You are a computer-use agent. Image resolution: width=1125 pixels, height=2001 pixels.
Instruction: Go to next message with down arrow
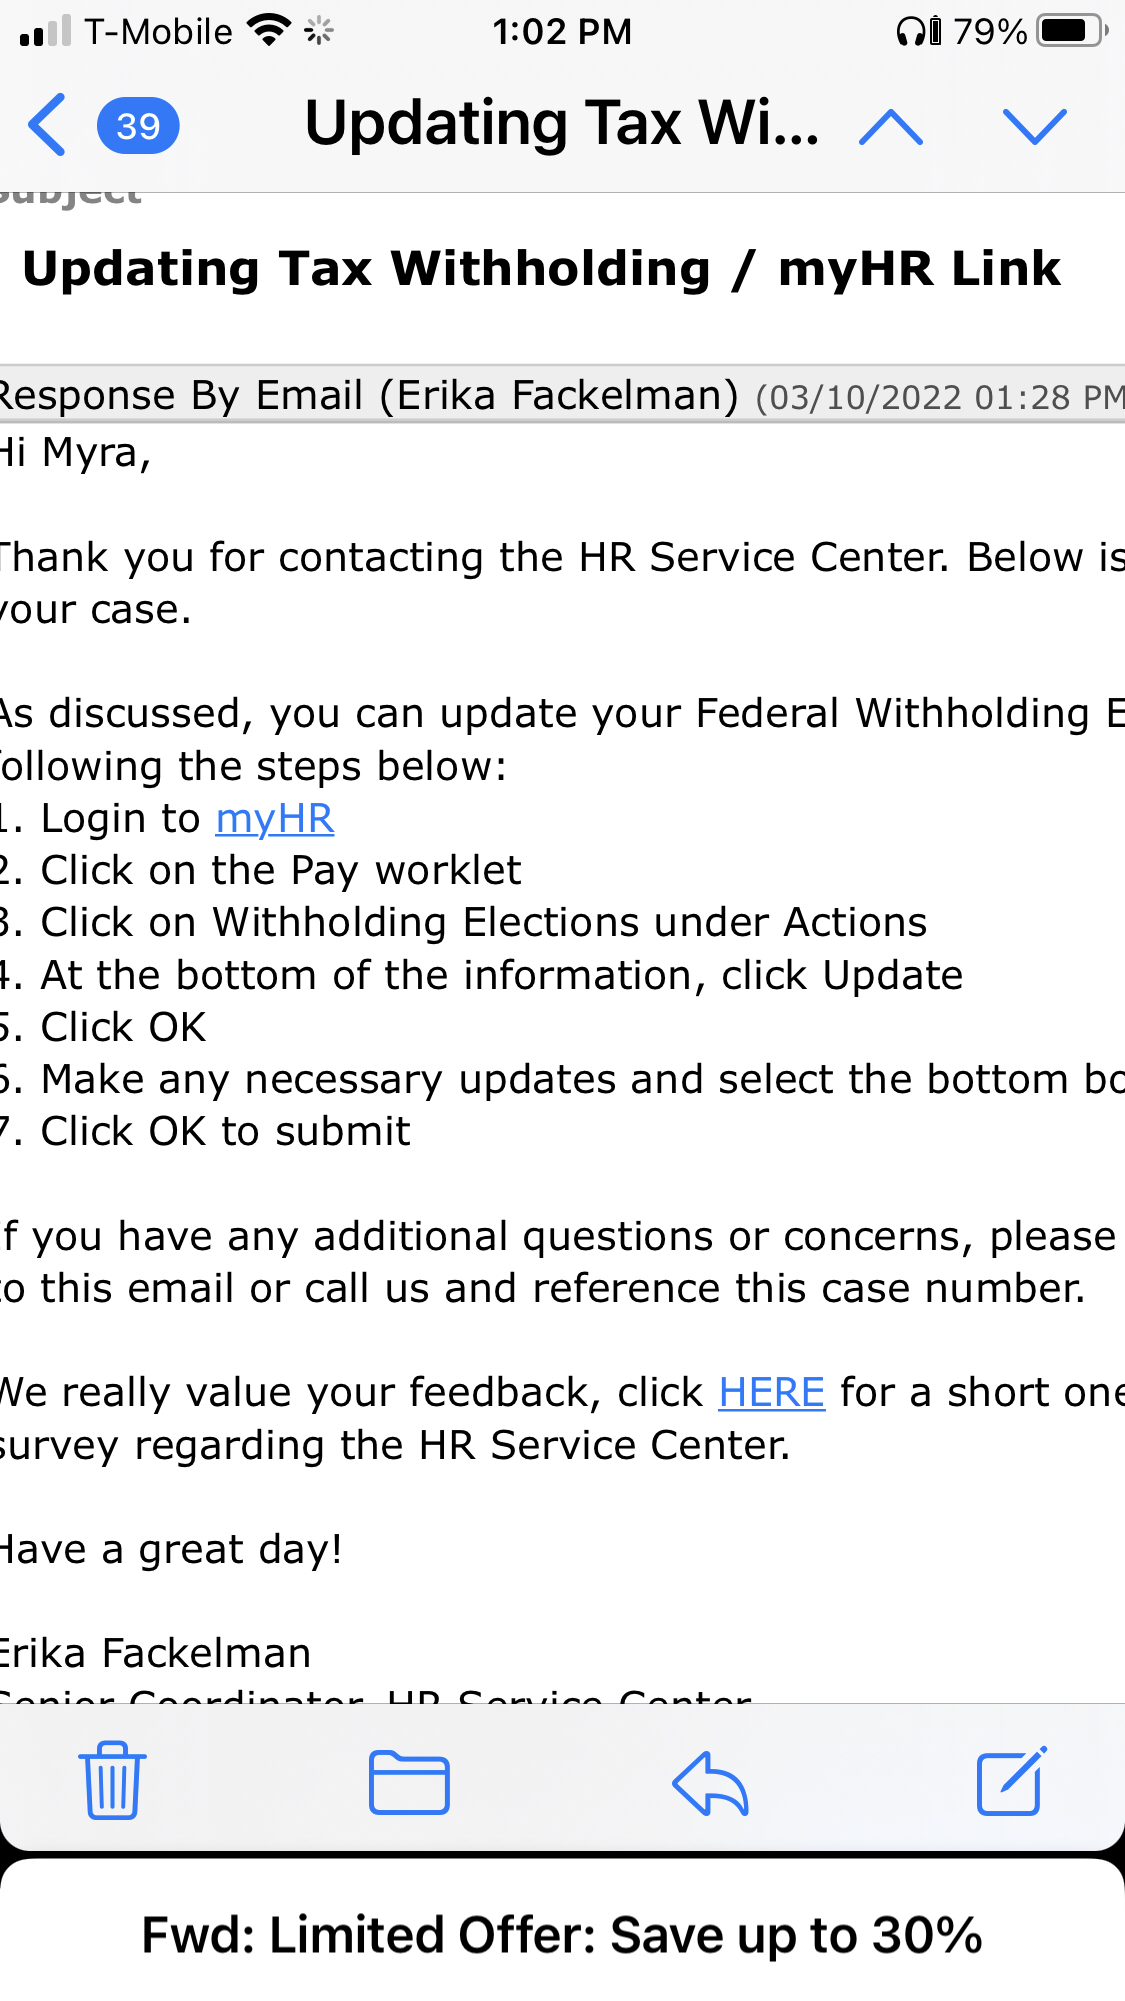1035,126
